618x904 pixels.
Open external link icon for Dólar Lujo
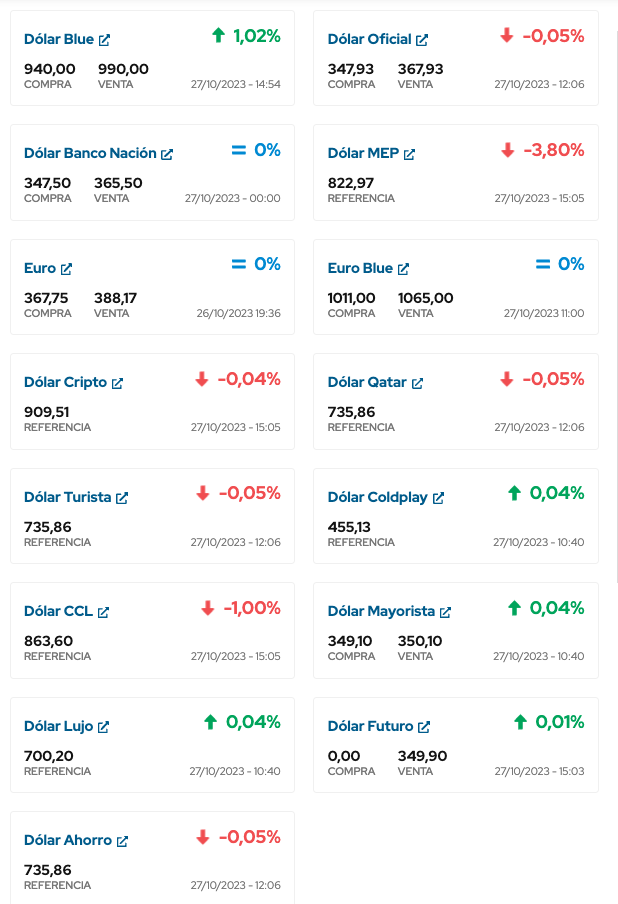point(103,727)
